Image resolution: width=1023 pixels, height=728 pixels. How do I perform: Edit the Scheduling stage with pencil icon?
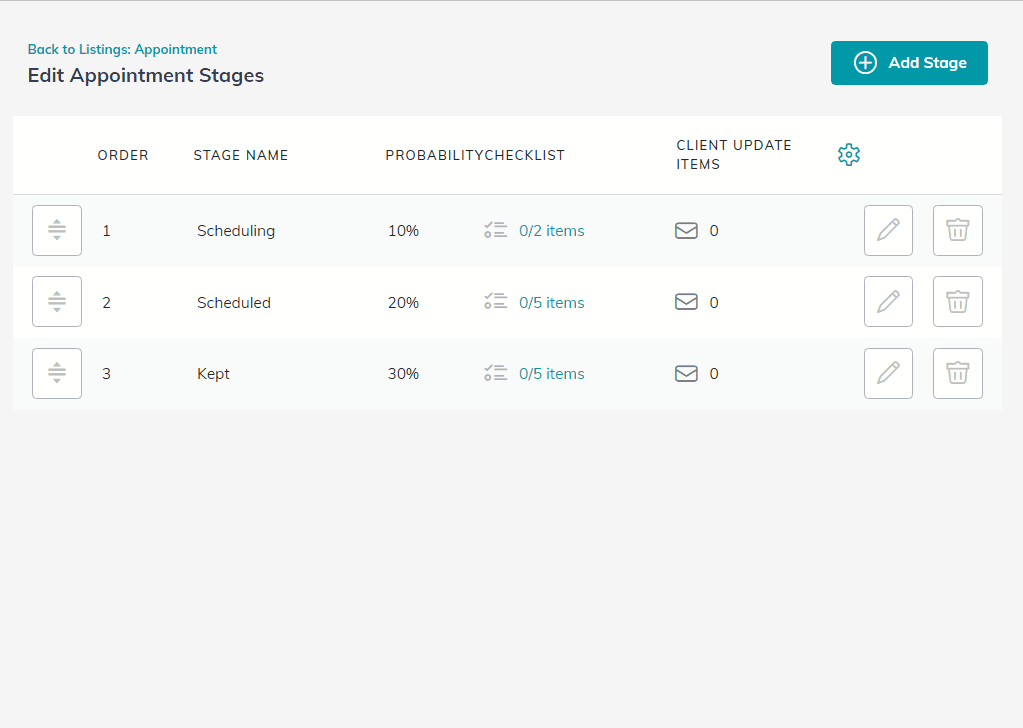click(888, 230)
